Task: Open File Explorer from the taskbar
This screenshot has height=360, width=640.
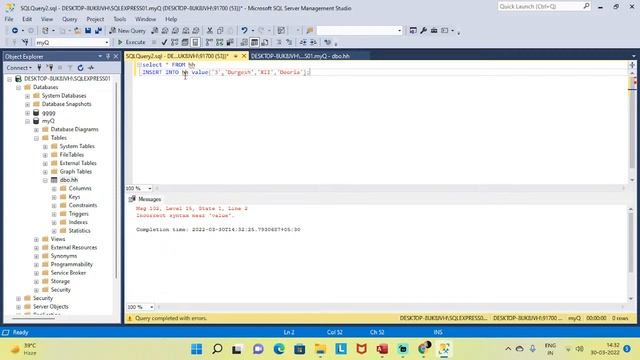Action: (x=320, y=349)
